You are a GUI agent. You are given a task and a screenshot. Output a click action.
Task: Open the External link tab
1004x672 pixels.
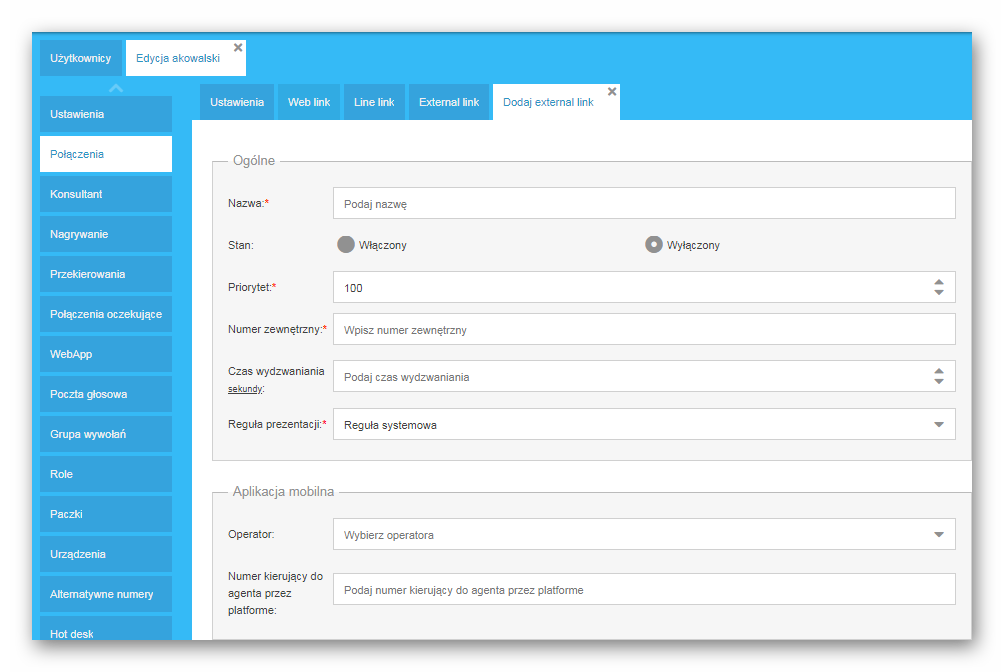coord(449,102)
